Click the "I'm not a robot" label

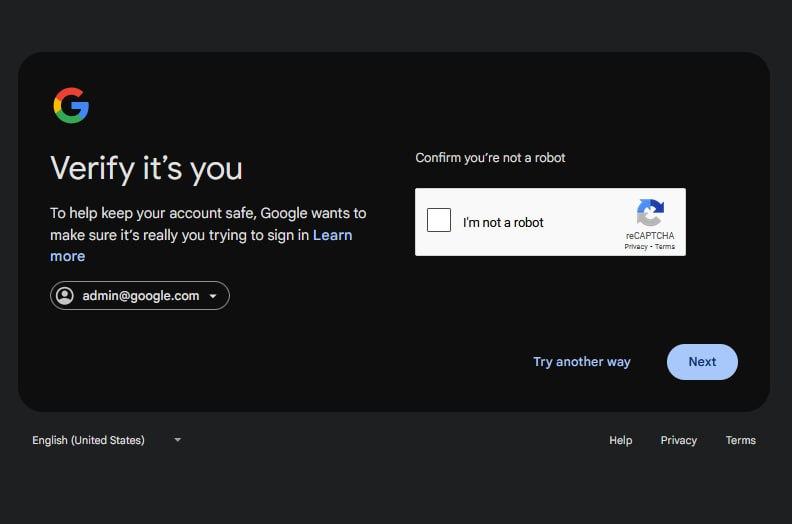503,222
